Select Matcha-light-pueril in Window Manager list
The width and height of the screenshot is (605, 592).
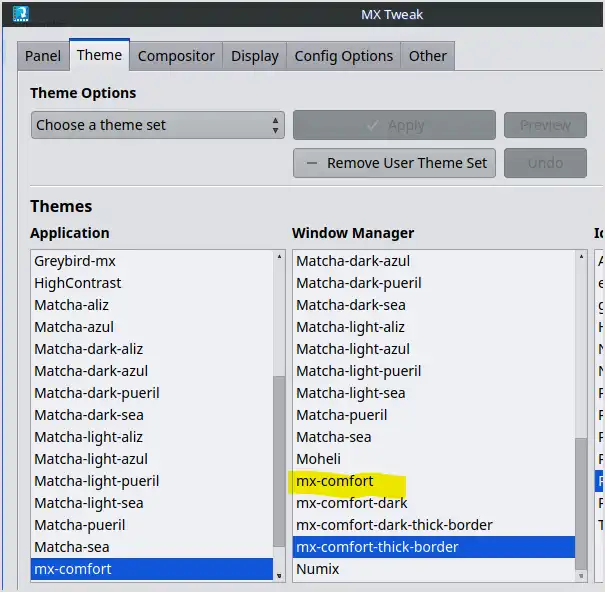pyautogui.click(x=434, y=371)
